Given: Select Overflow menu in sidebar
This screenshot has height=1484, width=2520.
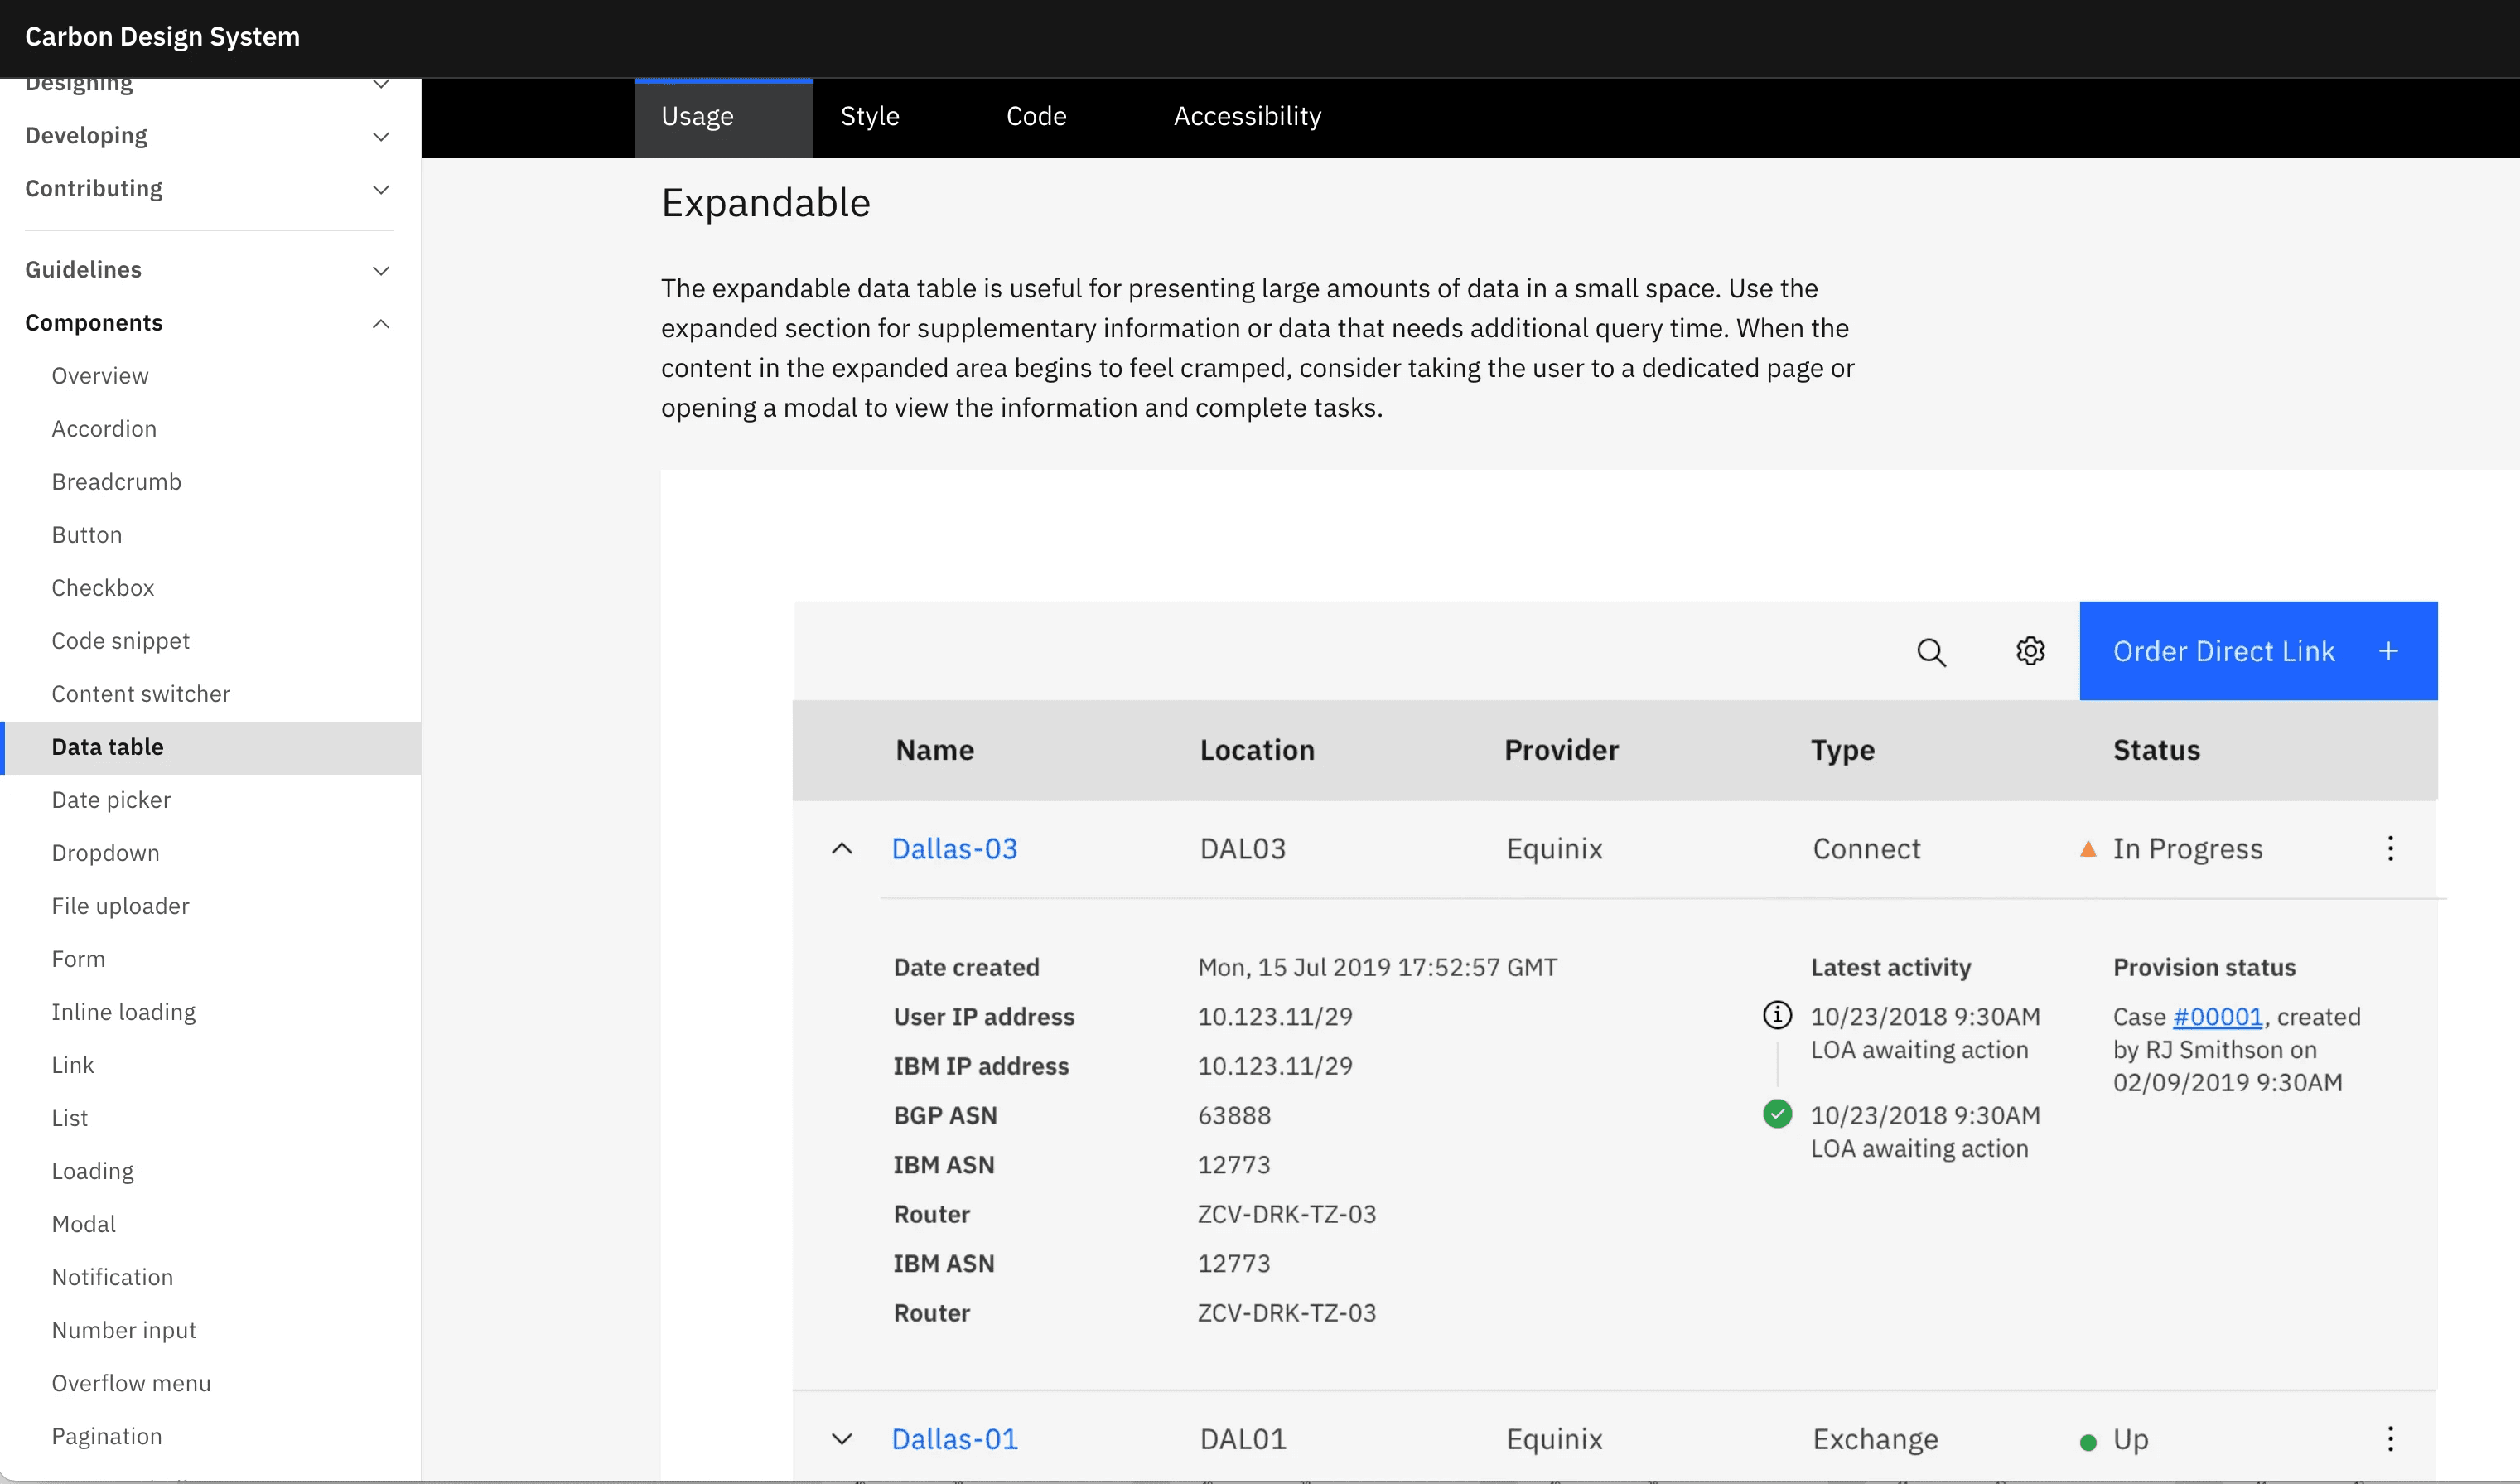Looking at the screenshot, I should tap(131, 1383).
